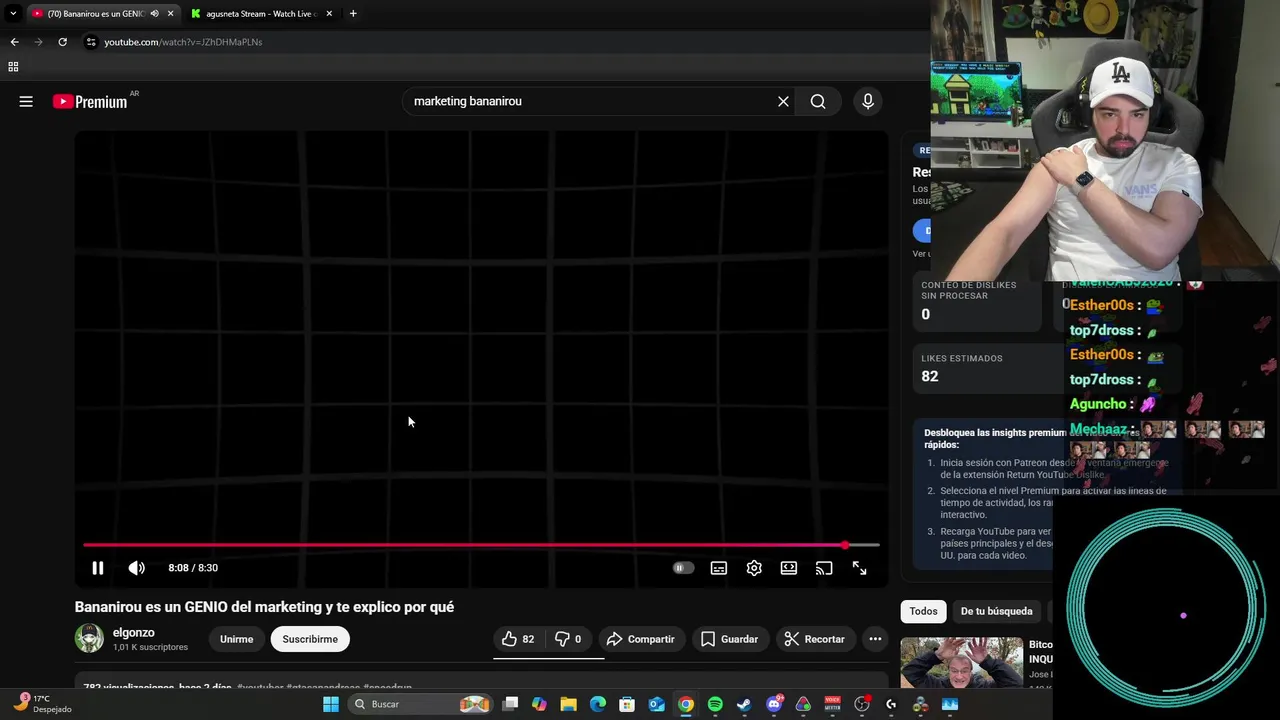Submit search with magnifier button
1280x720 pixels.
pos(818,101)
